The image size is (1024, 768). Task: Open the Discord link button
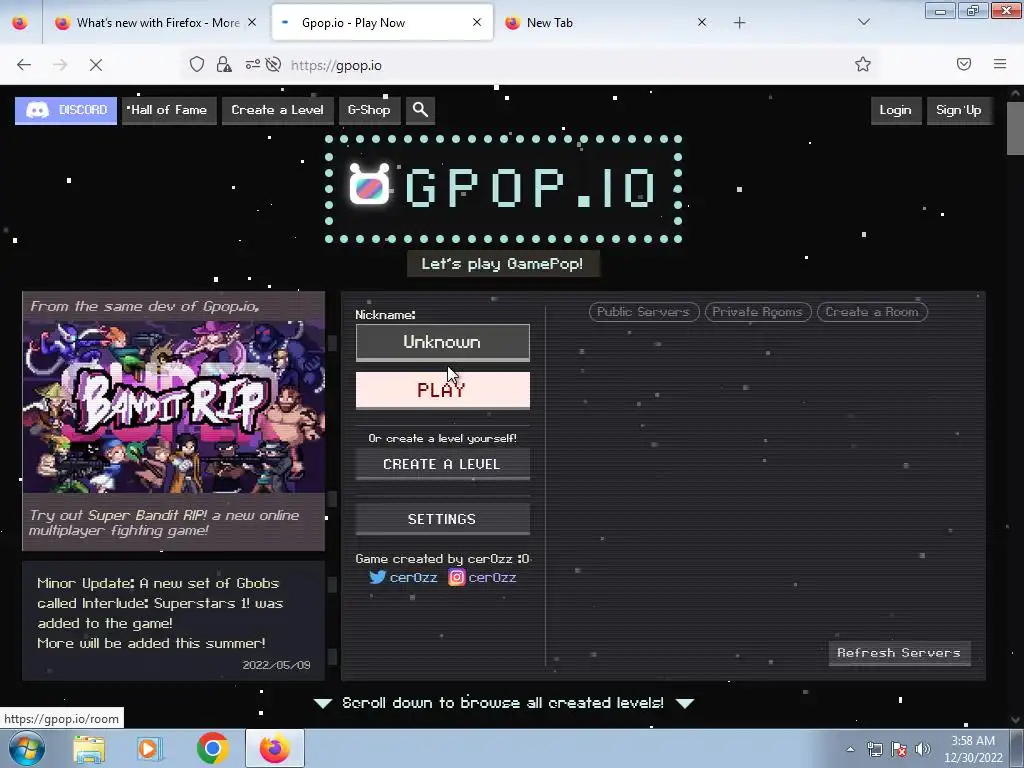pos(66,110)
